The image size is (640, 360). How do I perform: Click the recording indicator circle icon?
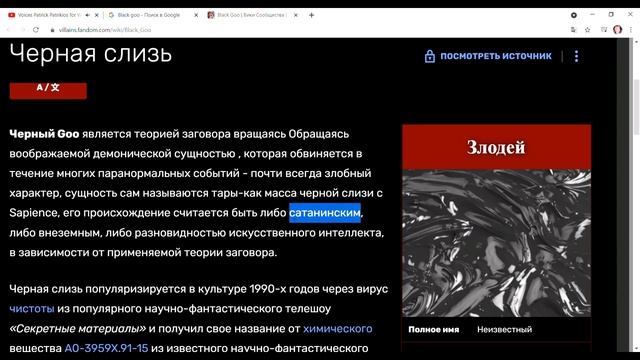573,15
